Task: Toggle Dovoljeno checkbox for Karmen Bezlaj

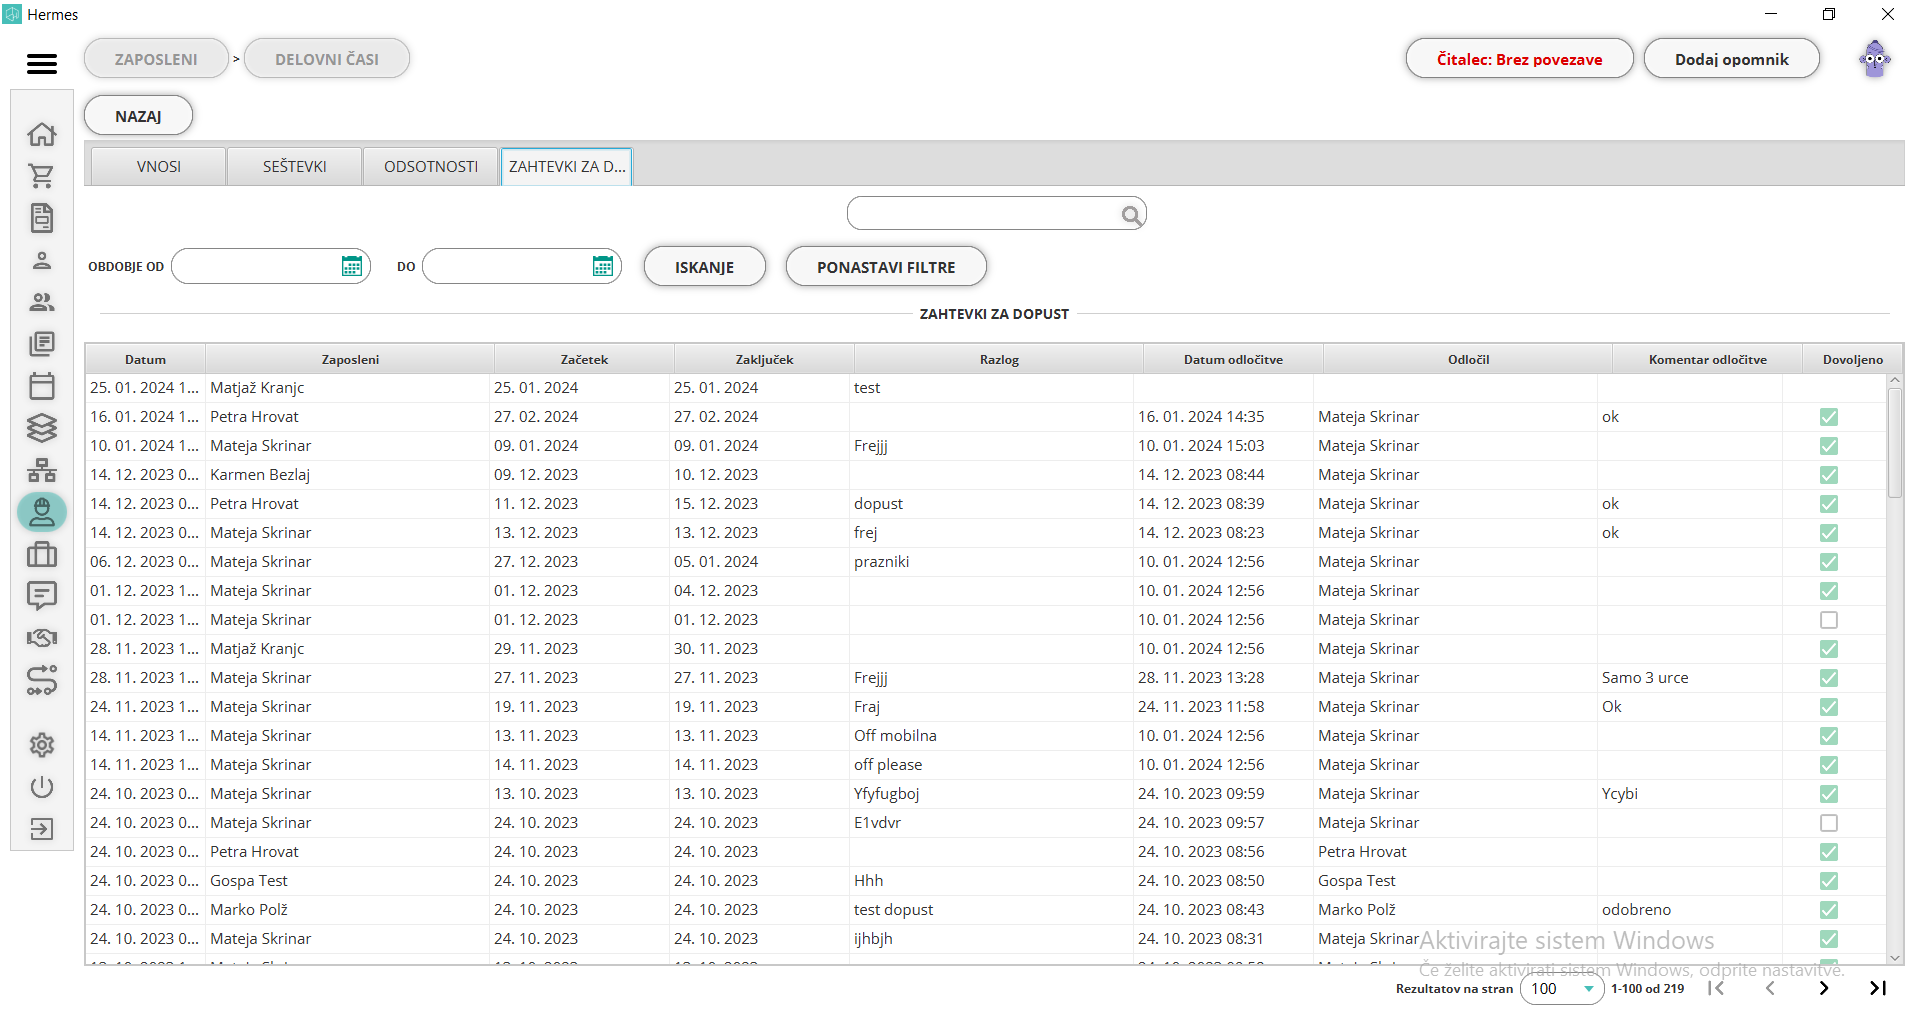Action: click(1829, 475)
